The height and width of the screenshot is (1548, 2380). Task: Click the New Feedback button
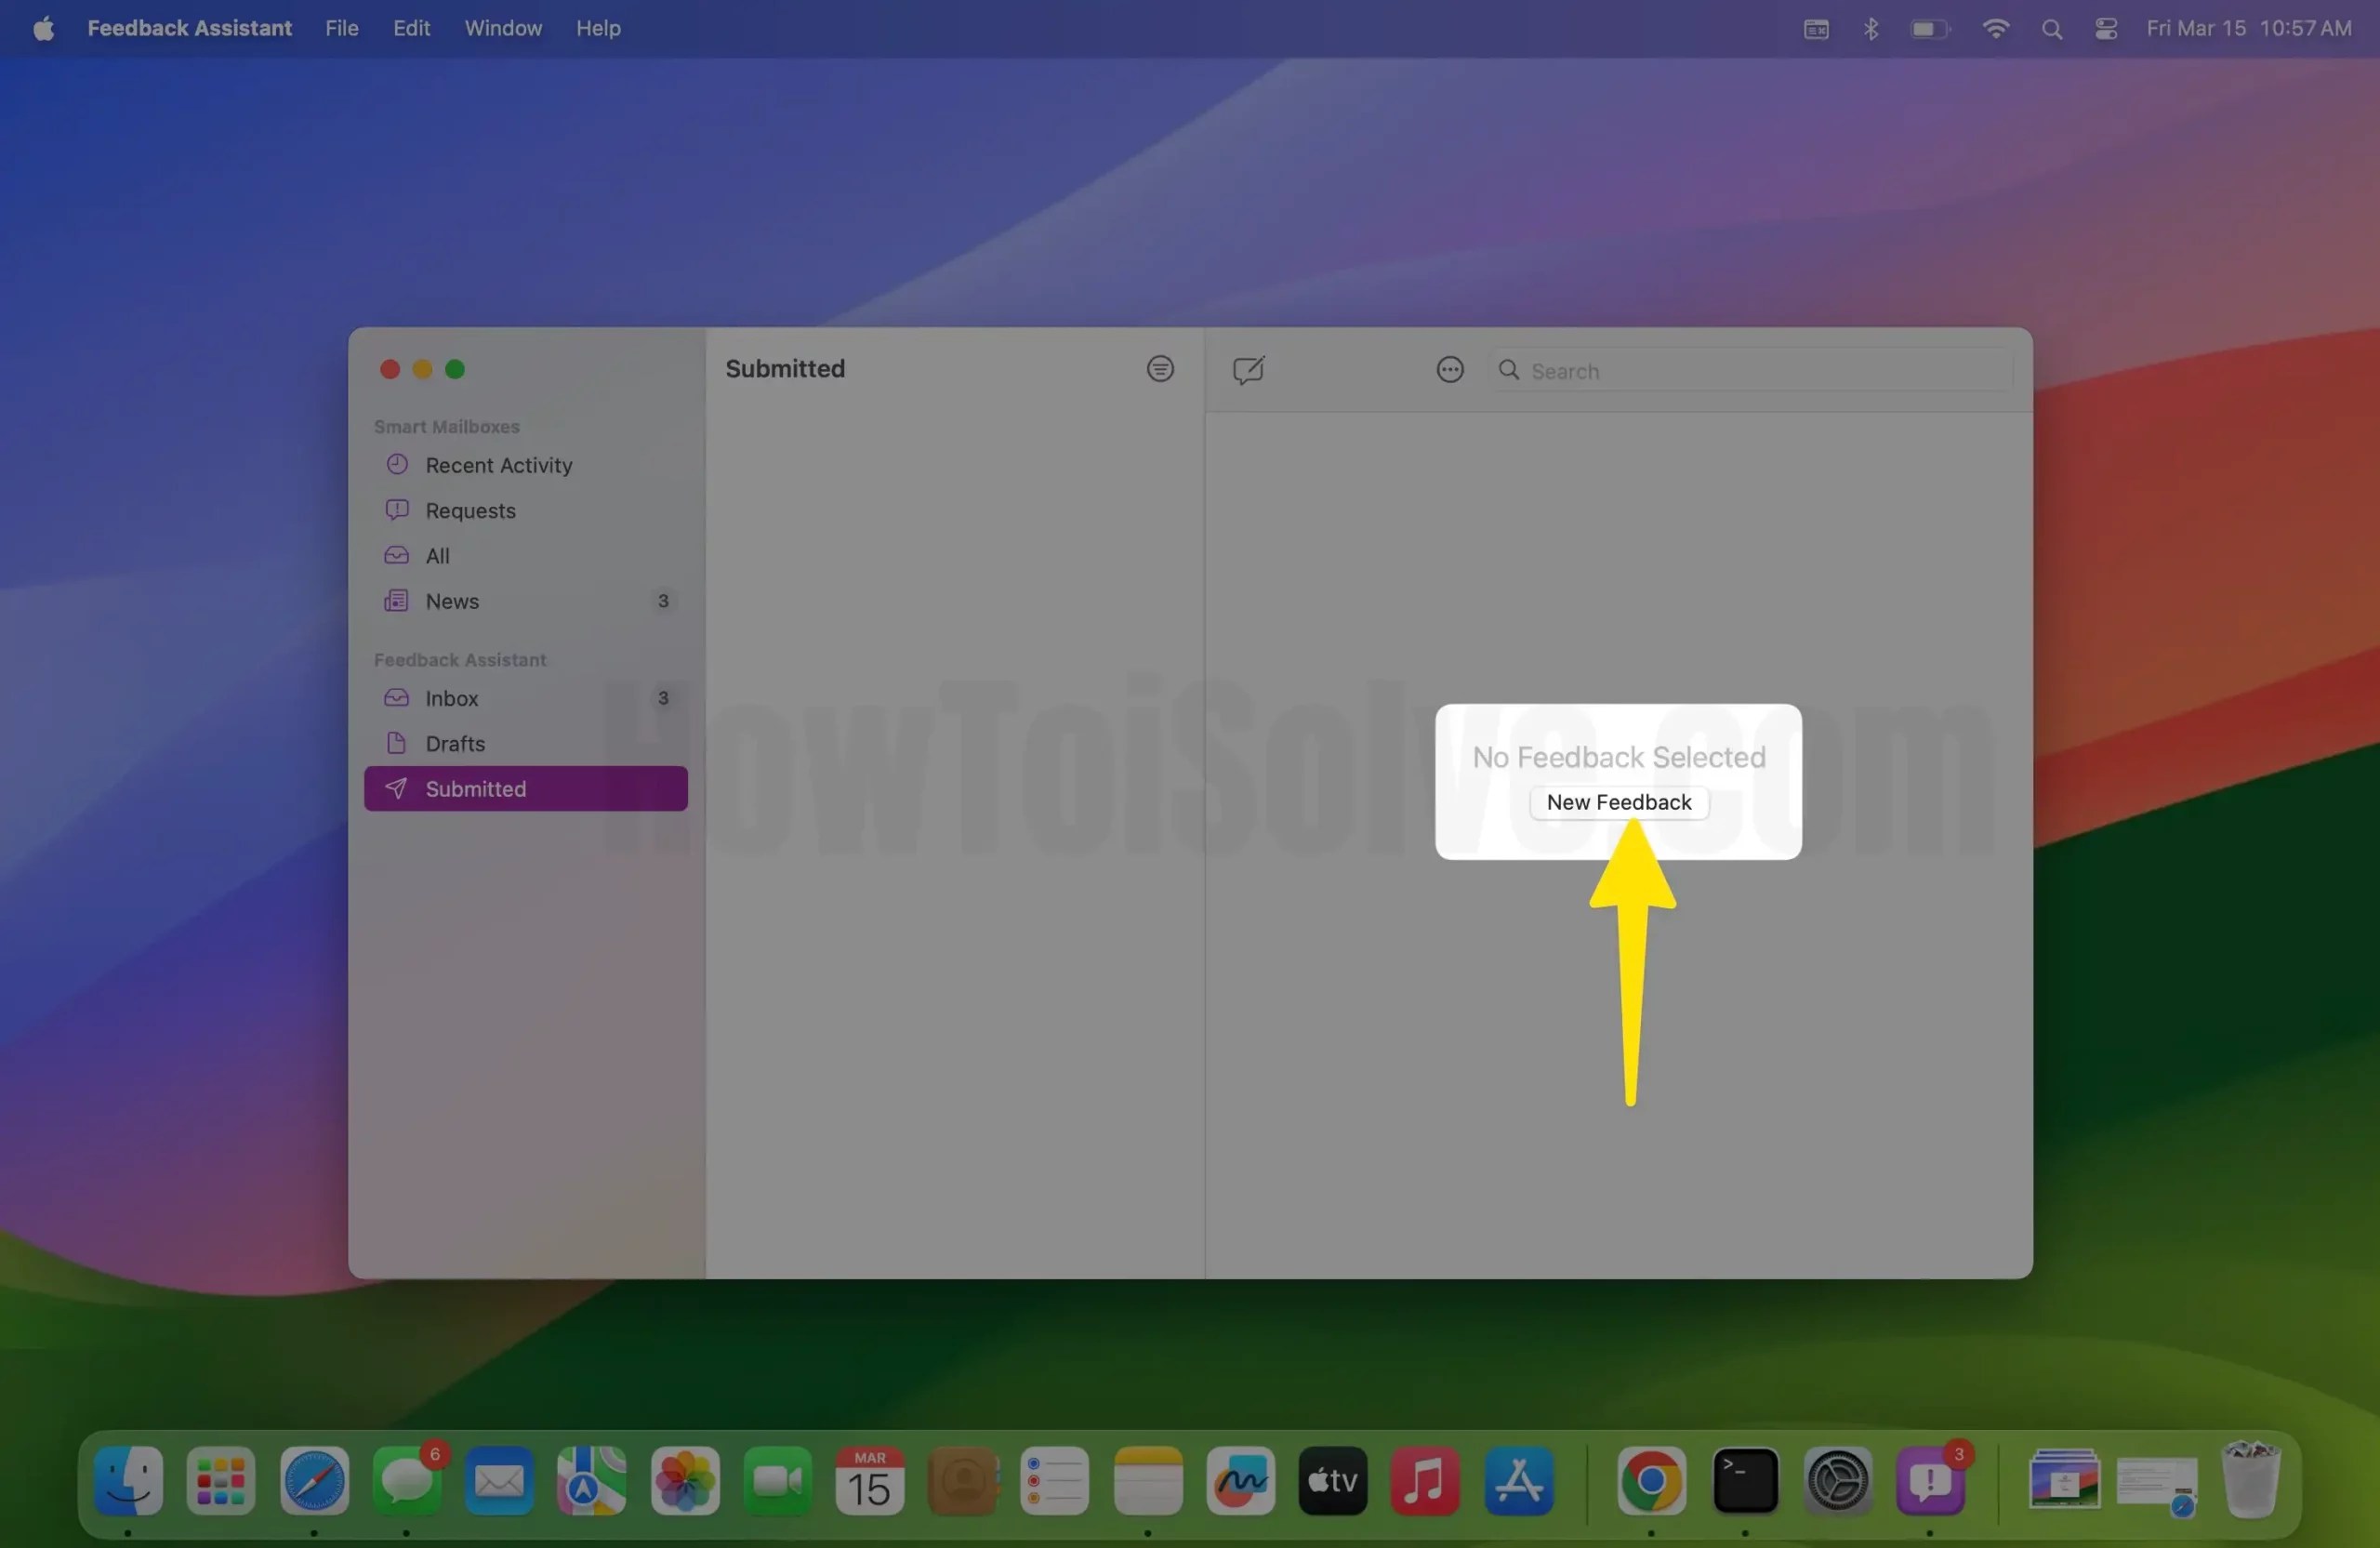coord(1617,801)
